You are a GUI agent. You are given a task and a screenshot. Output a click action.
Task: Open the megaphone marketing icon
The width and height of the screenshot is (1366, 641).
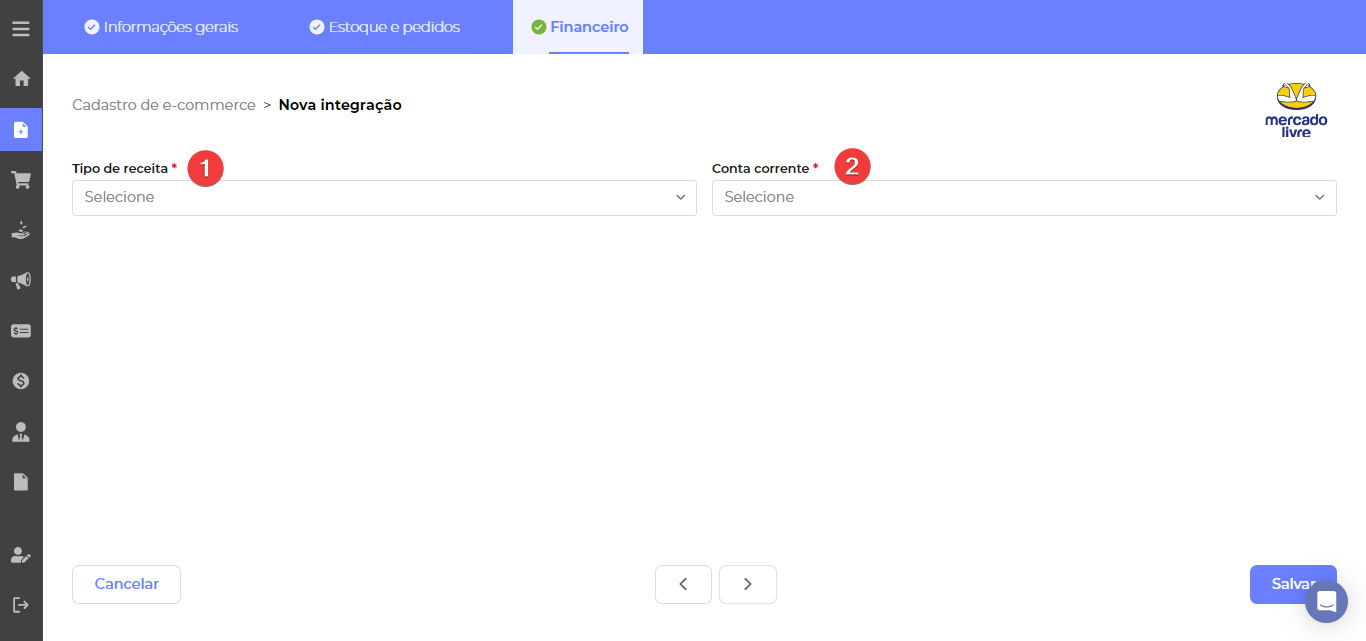point(21,280)
